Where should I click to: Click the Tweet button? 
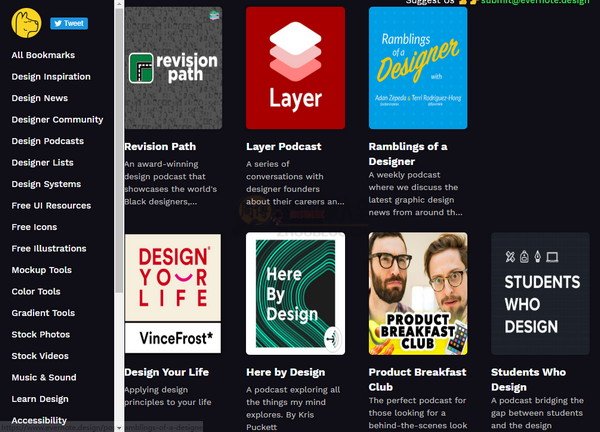click(x=69, y=23)
